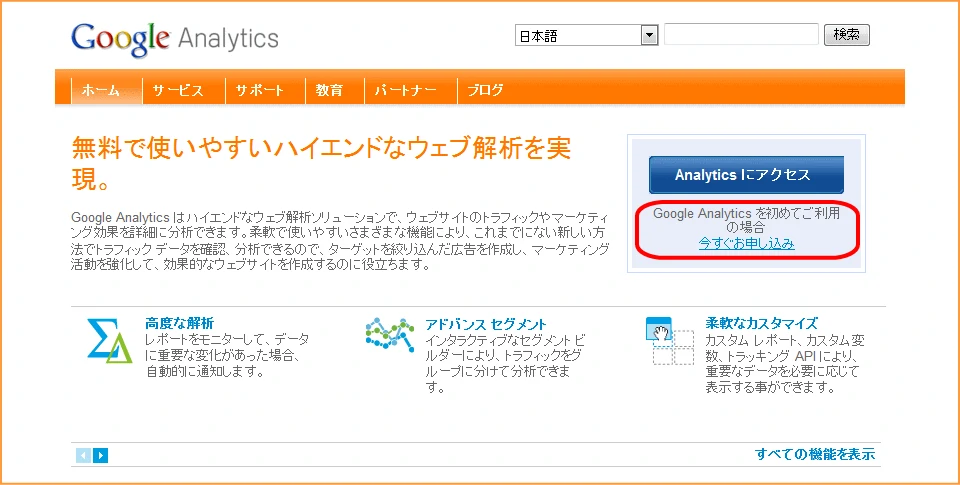The width and height of the screenshot is (960, 485).
Task: Click the 今すぐお申し込み sign-up link
Action: tap(746, 243)
